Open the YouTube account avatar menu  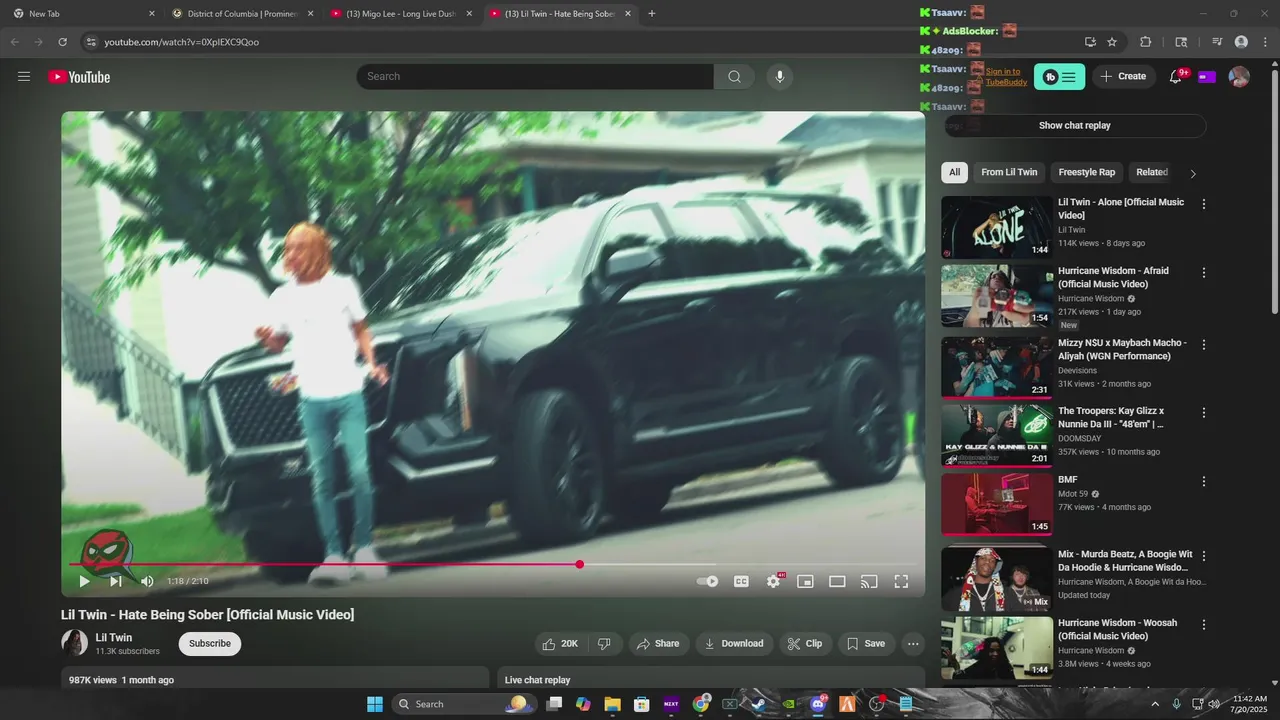coord(1239,76)
